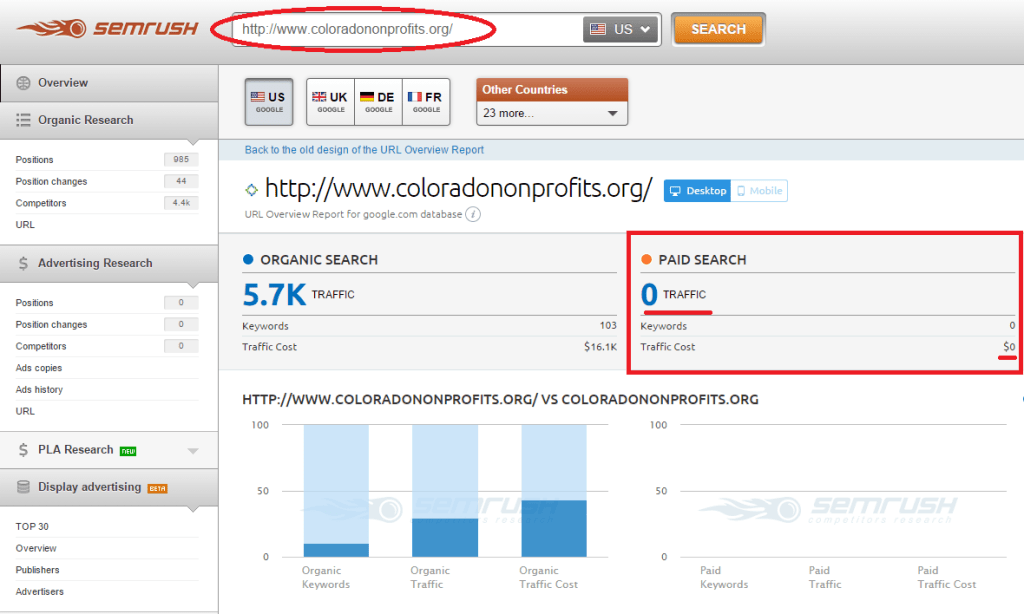Select the DE Google database
The image size is (1024, 614).
coord(379,101)
